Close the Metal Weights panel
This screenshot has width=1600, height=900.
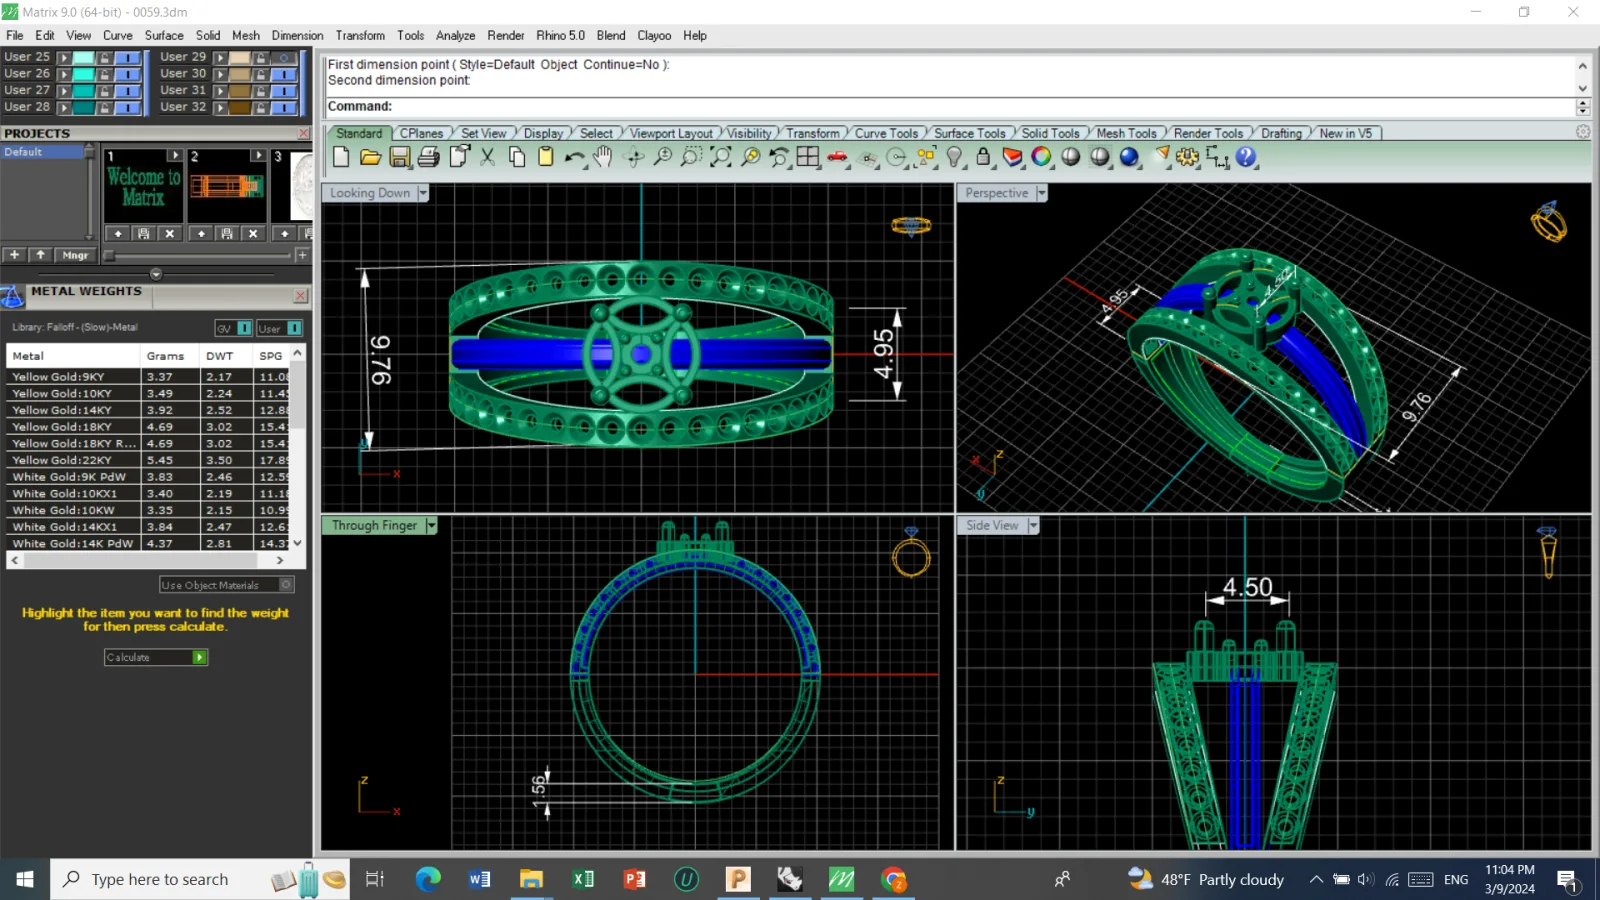tap(300, 295)
